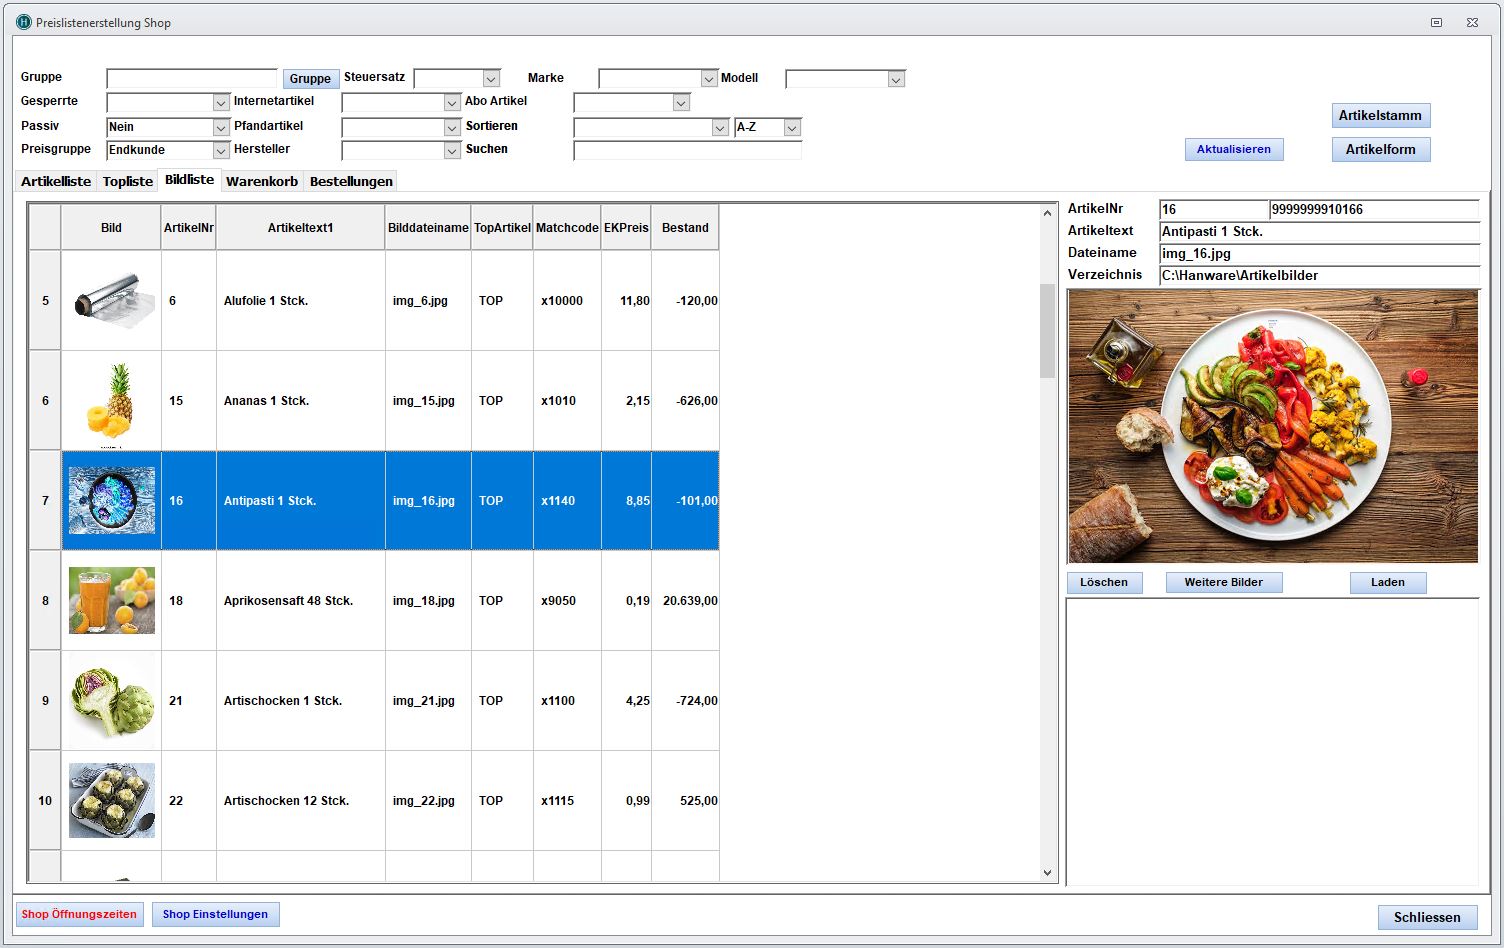Switch to the Artikelliste tab
The height and width of the screenshot is (948, 1504).
coord(56,181)
